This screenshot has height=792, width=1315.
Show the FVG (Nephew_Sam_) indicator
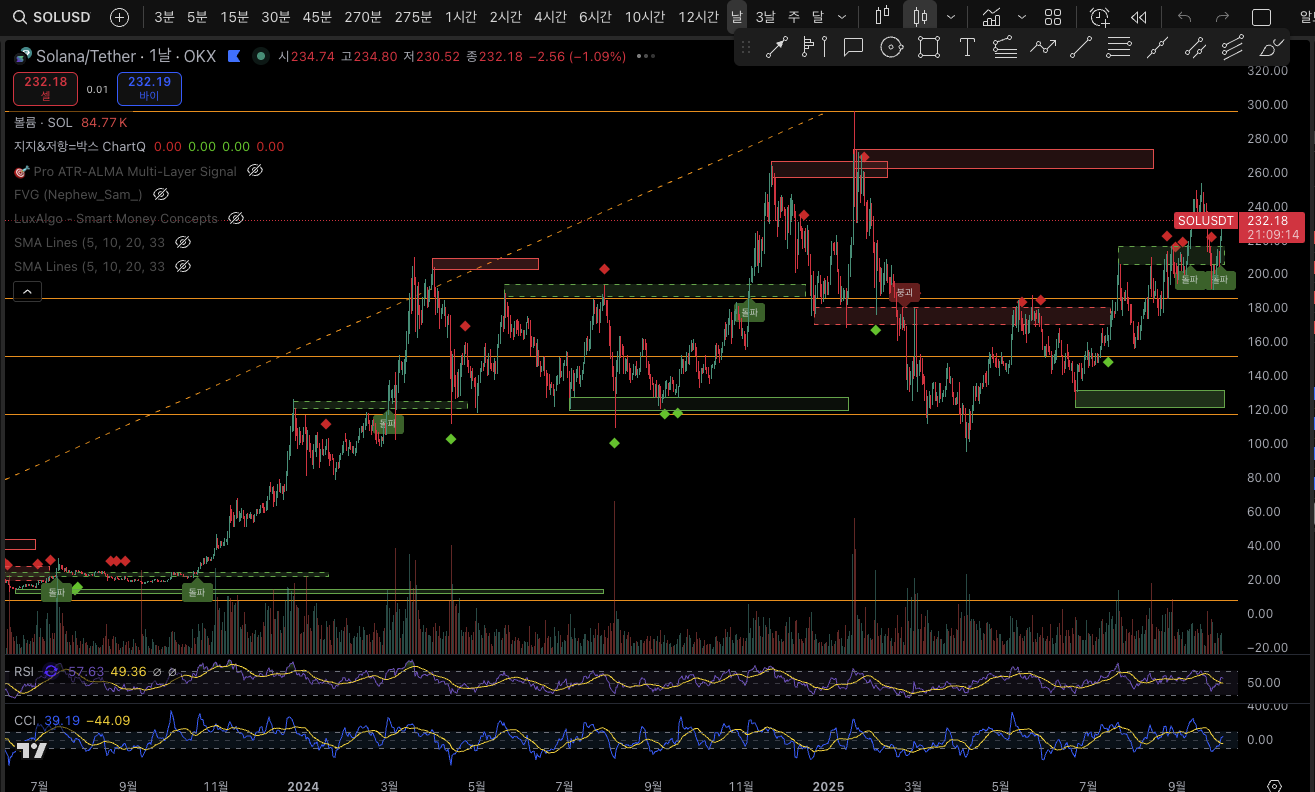[x=161, y=194]
